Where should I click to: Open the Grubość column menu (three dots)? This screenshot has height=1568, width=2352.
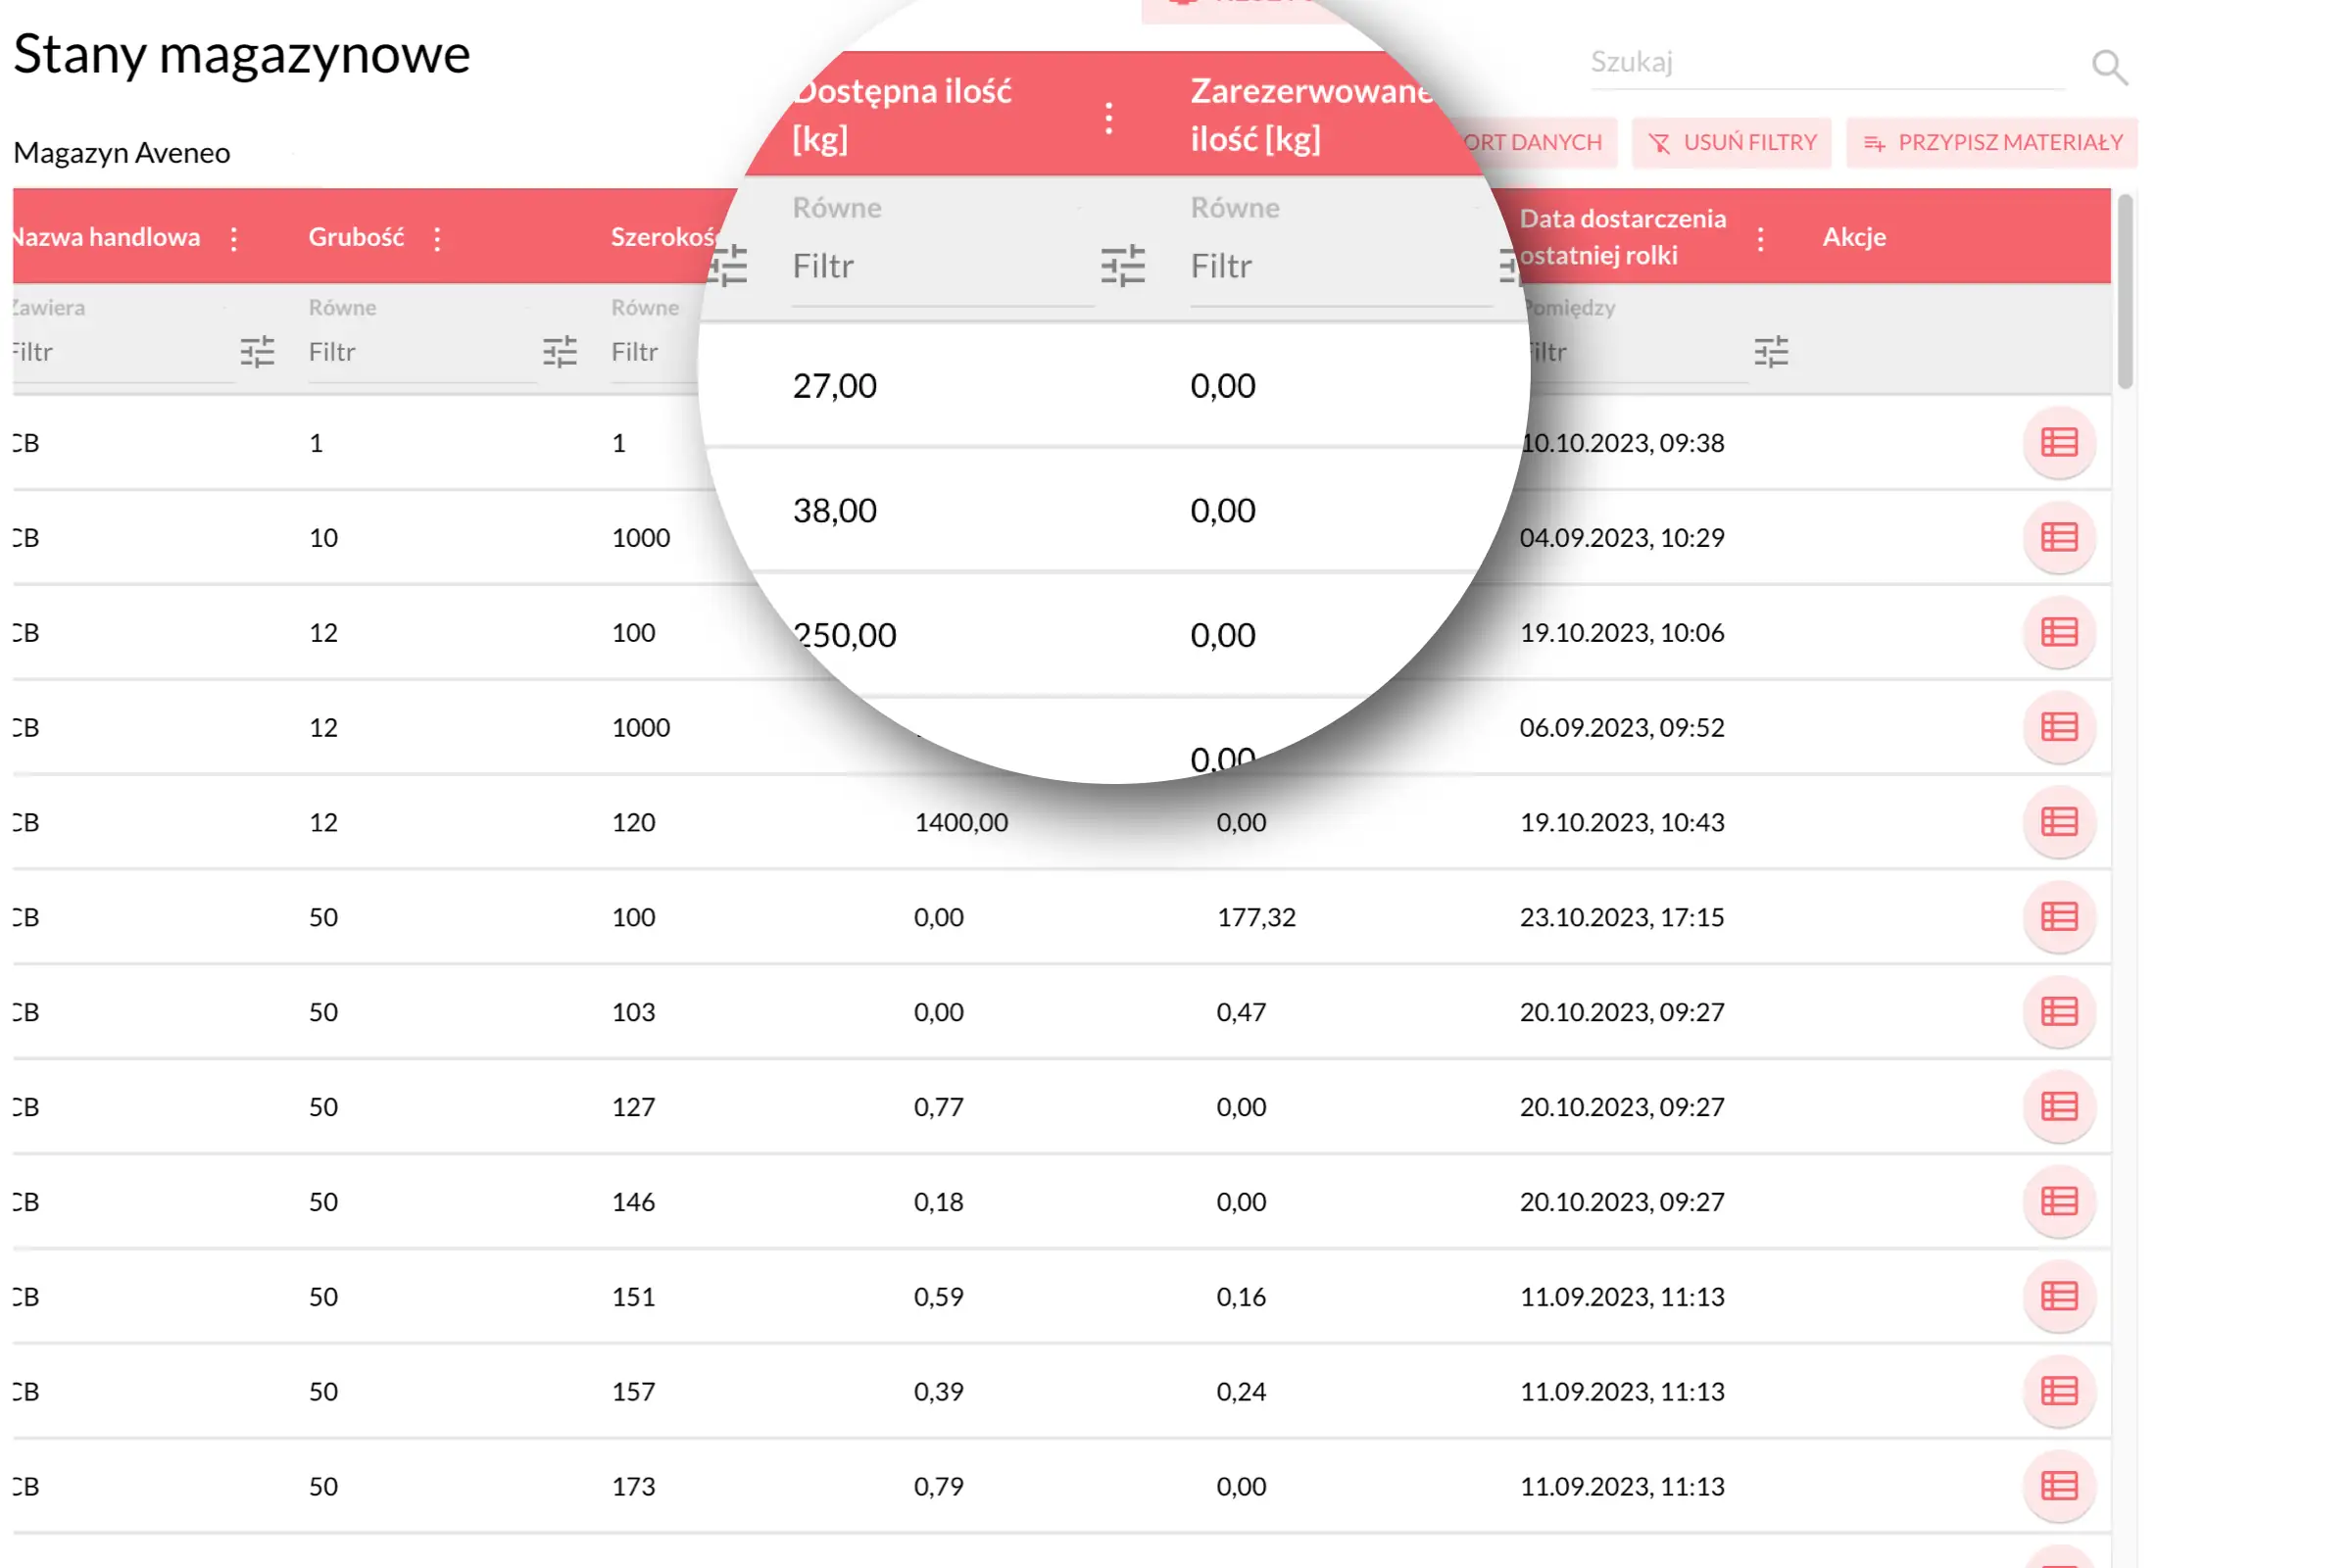[x=437, y=238]
